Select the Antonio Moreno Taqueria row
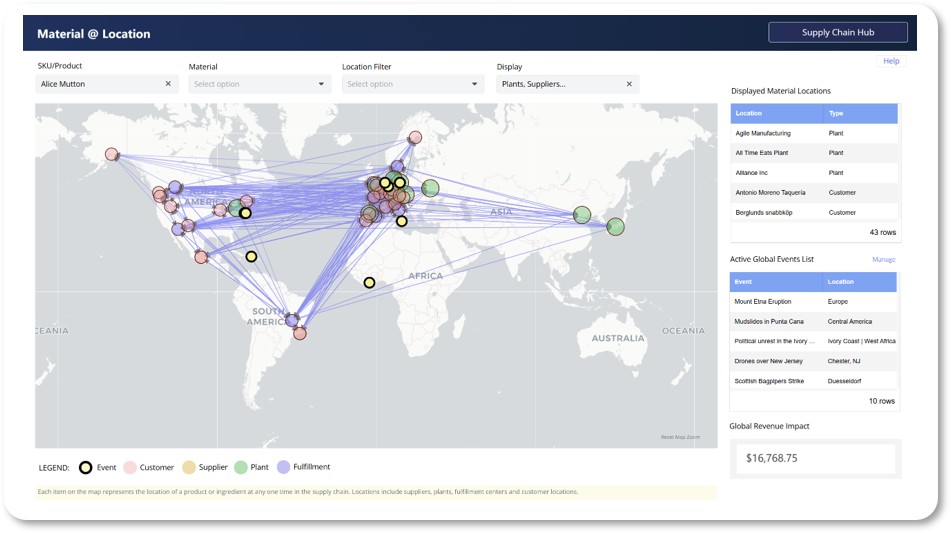Image resolution: width=951 pixels, height=533 pixels. pos(814,192)
